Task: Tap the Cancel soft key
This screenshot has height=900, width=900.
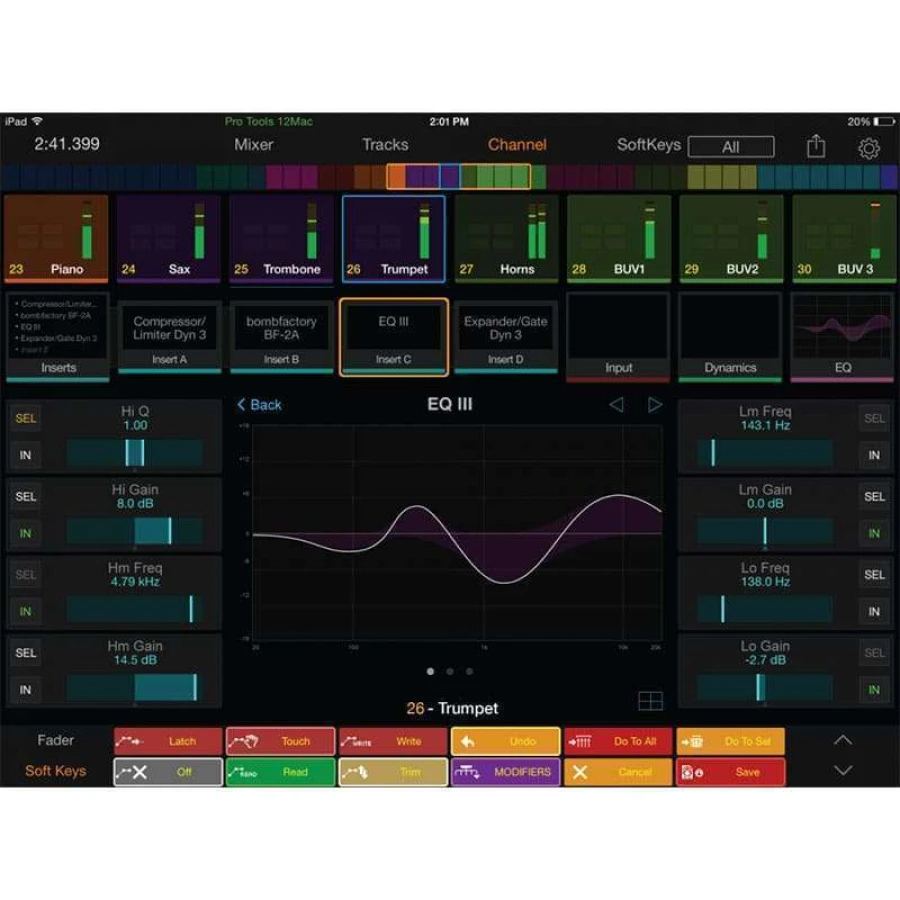Action: pos(618,772)
